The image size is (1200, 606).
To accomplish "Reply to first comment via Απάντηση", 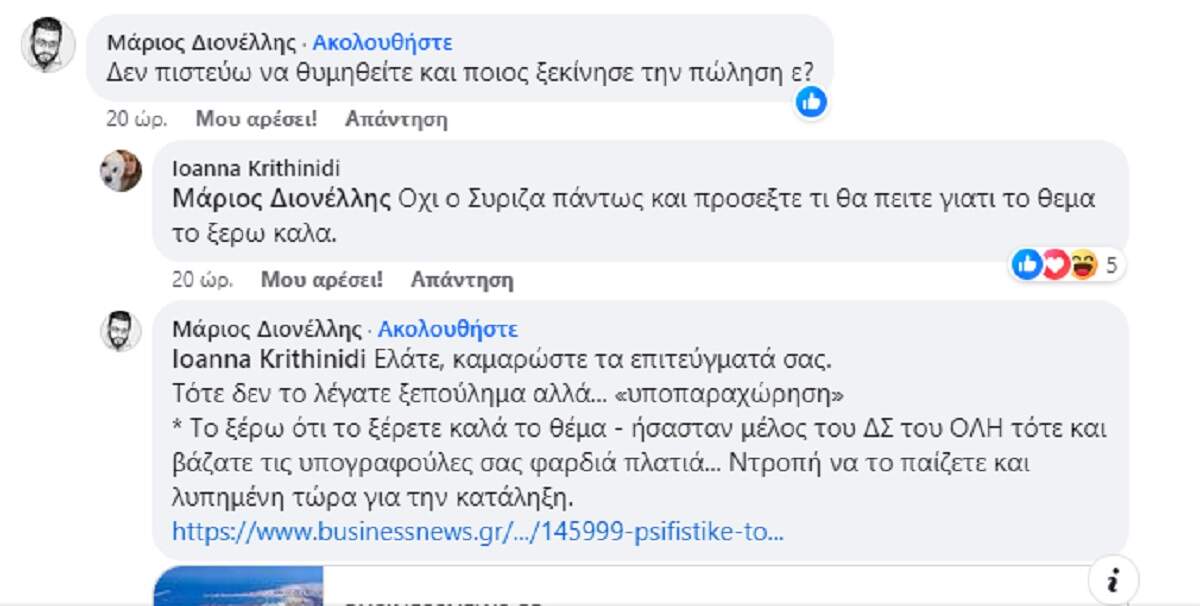I will tap(396, 119).
